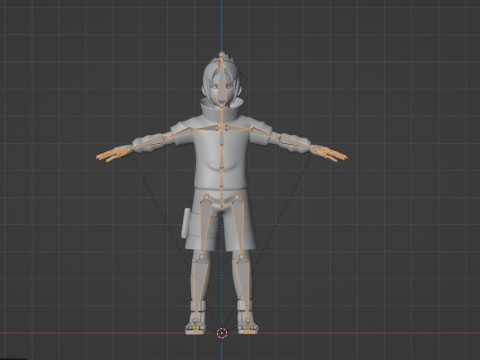Select the hand finger bones on viewer's left

point(113,154)
